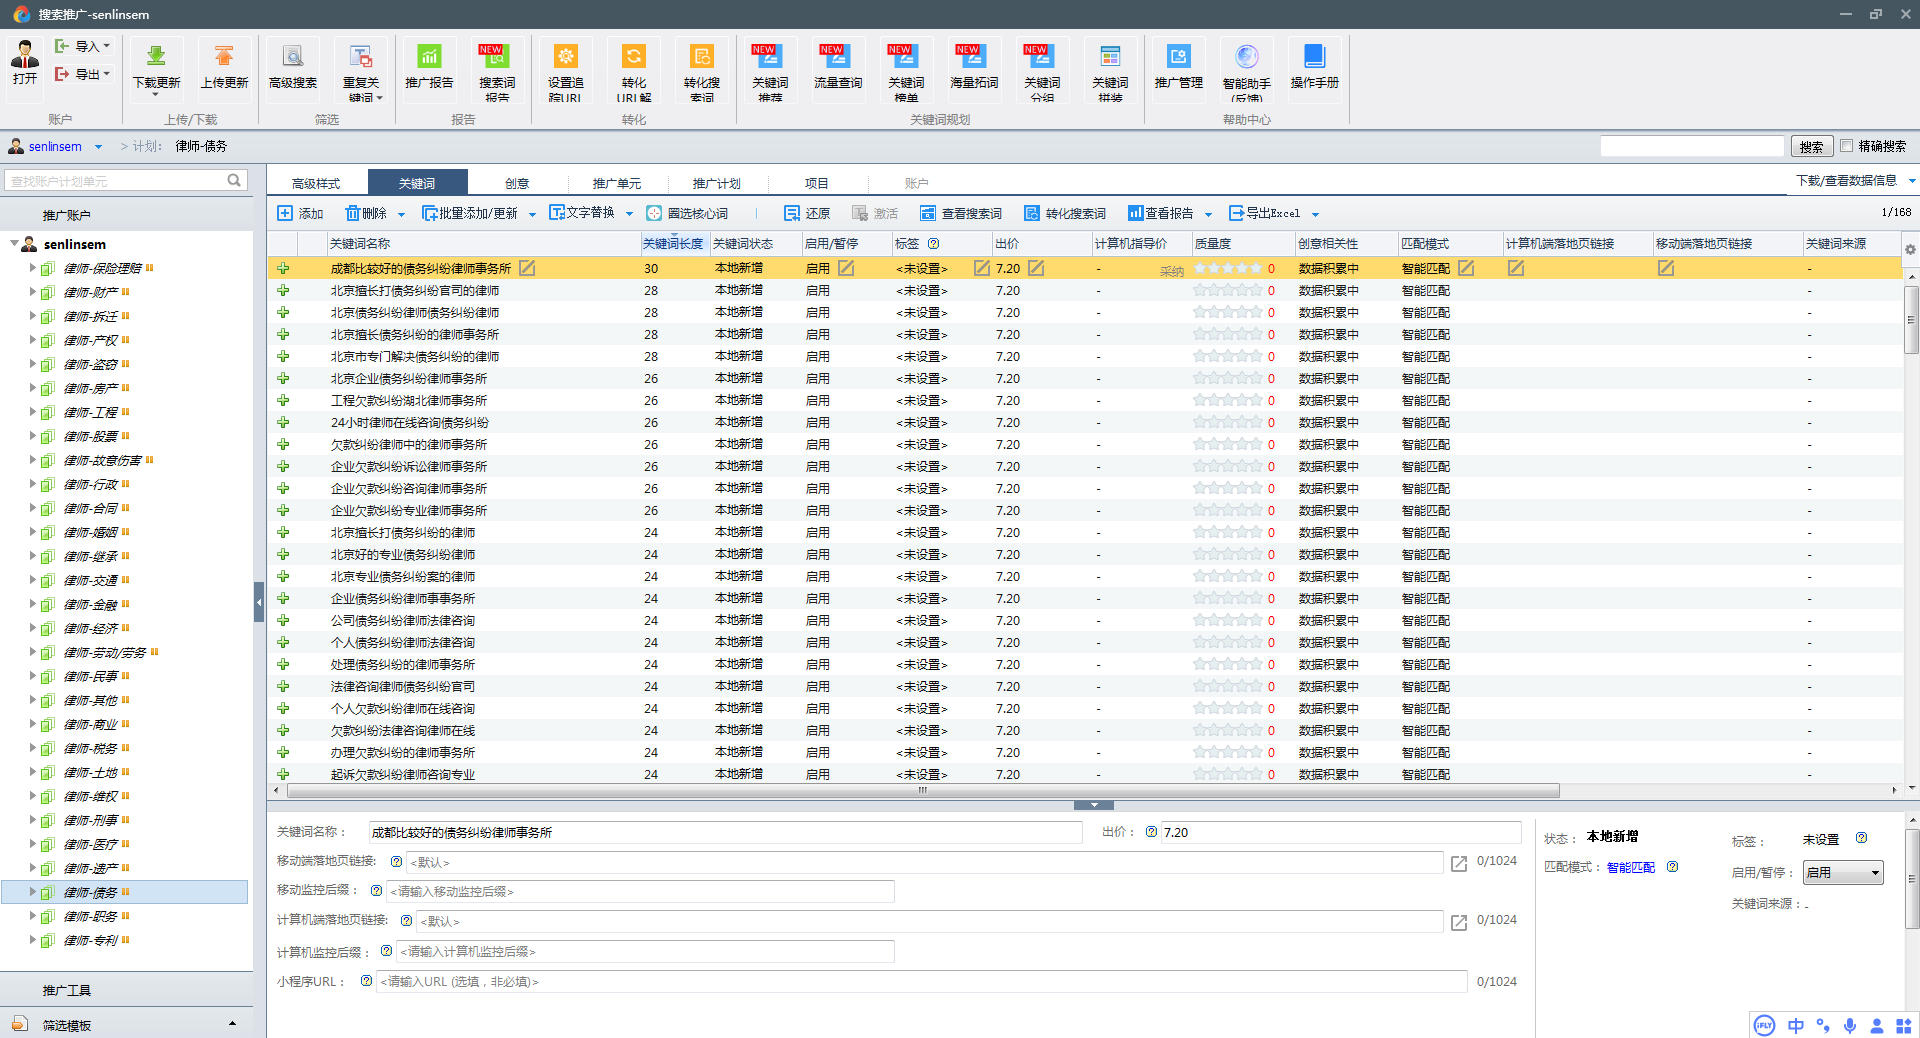Enable the 精确搜索 checkbox

pyautogui.click(x=1847, y=146)
